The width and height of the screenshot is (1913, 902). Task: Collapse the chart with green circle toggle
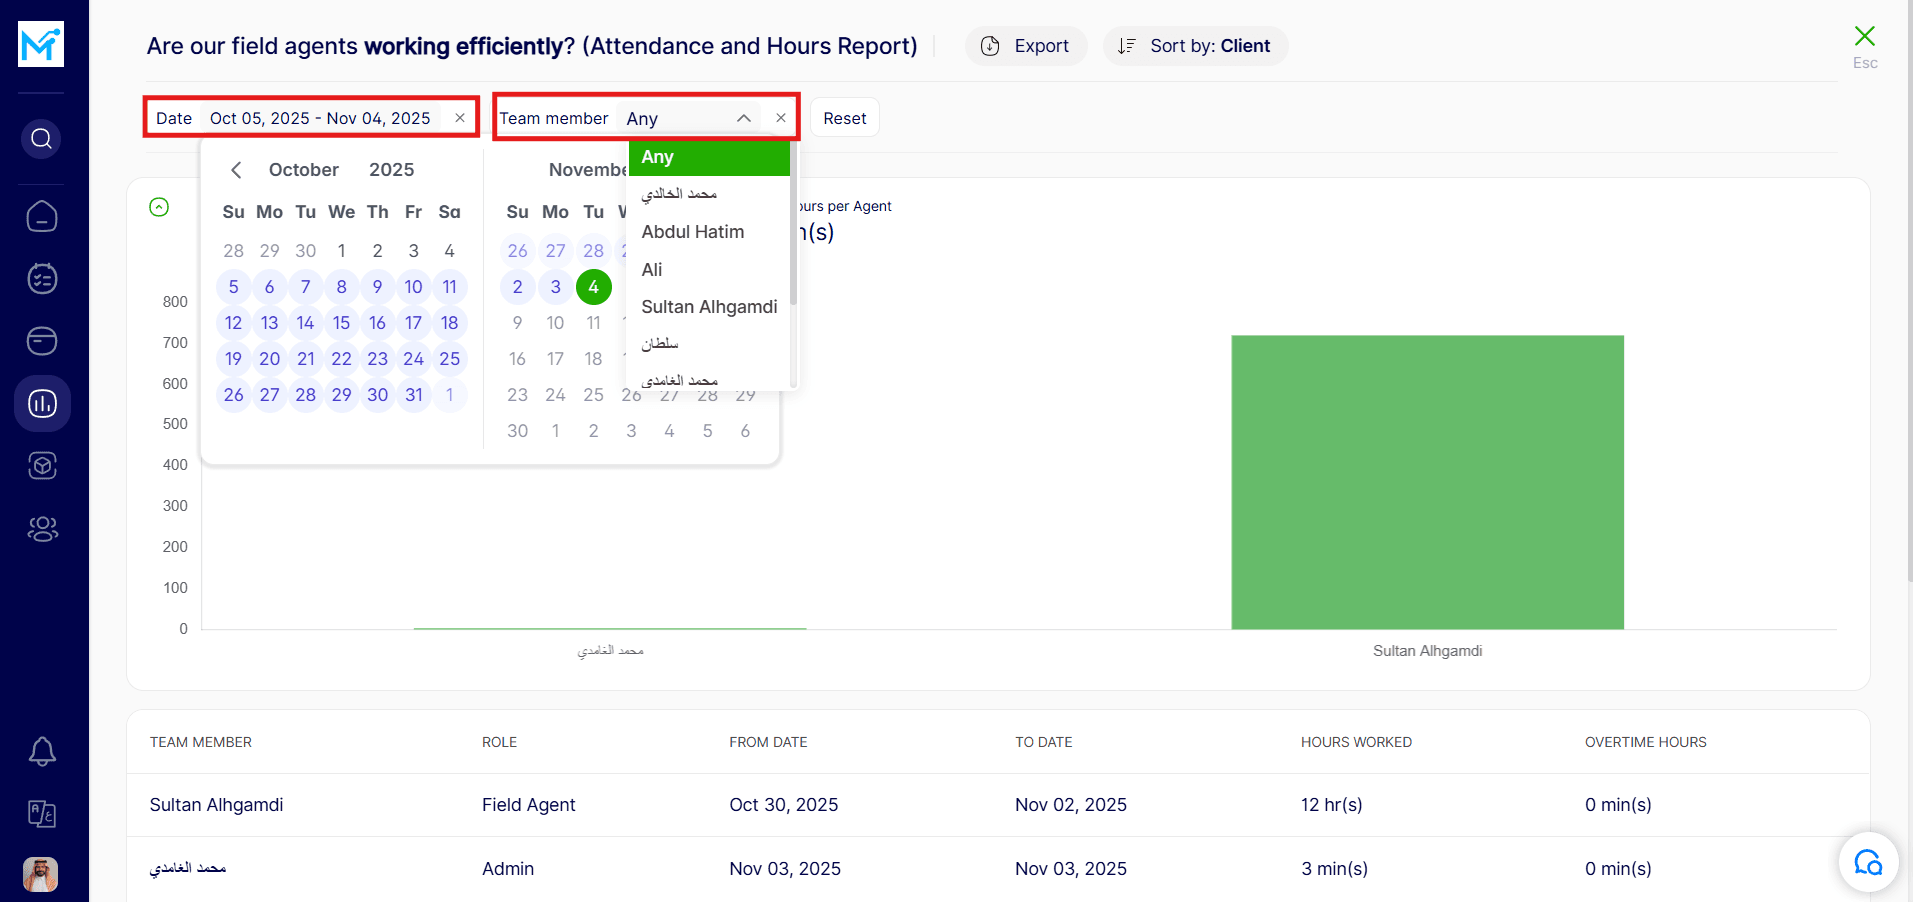(x=159, y=207)
